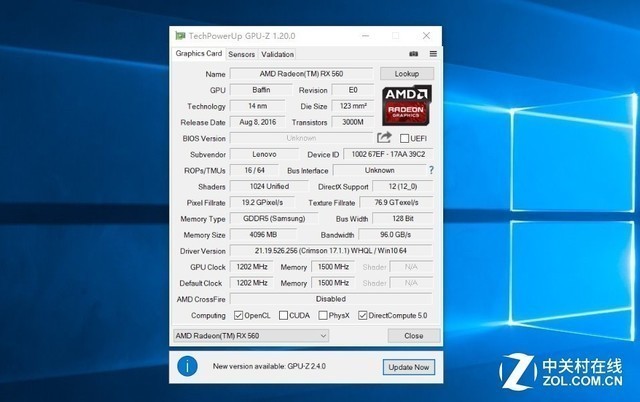Click the GPU-Z title bar app icon
Screen dimensions: 640x402
click(180, 35)
